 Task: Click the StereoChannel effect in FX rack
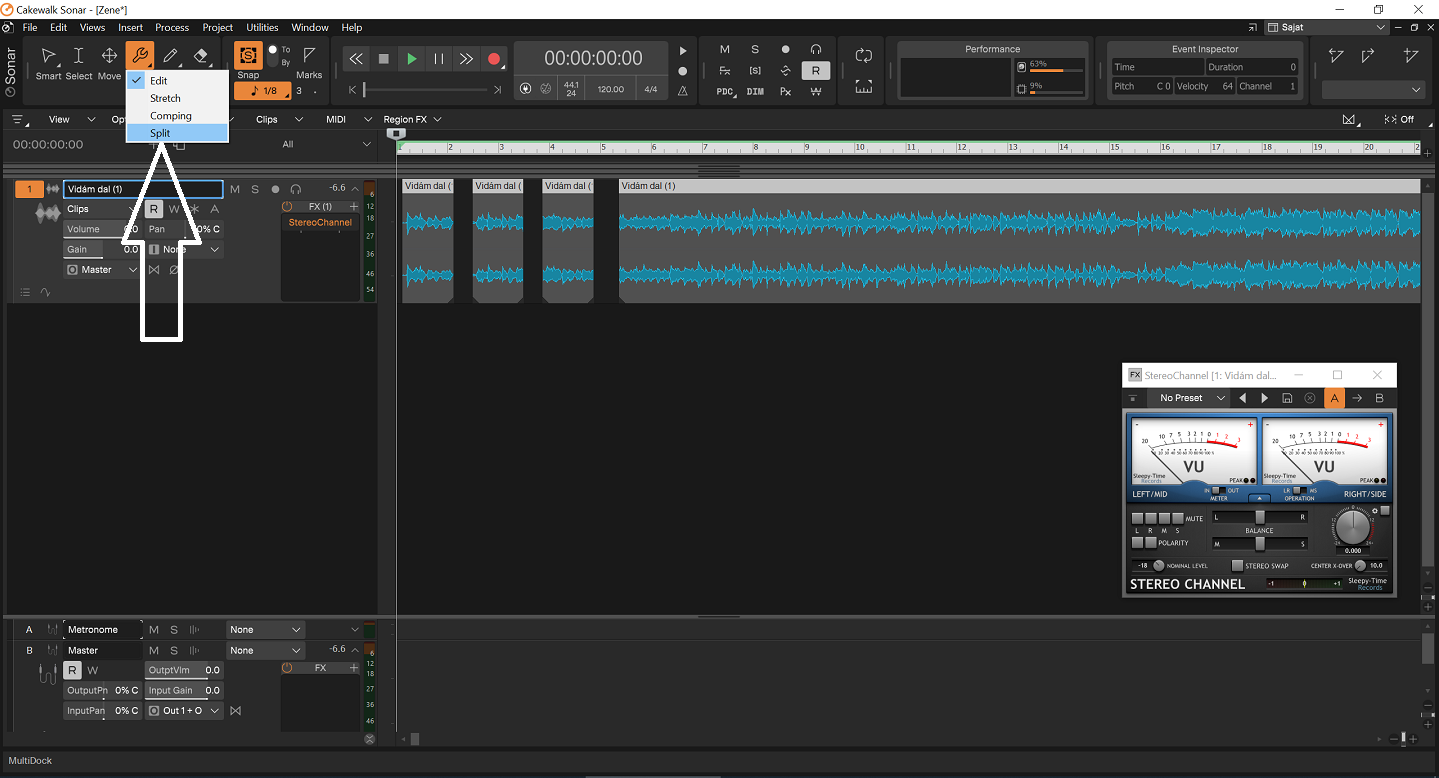320,222
